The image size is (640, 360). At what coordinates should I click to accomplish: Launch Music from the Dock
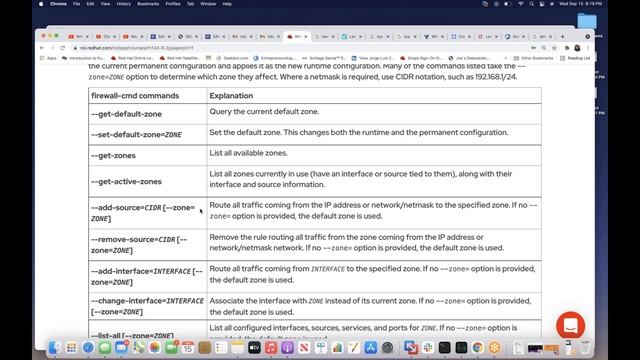271,347
